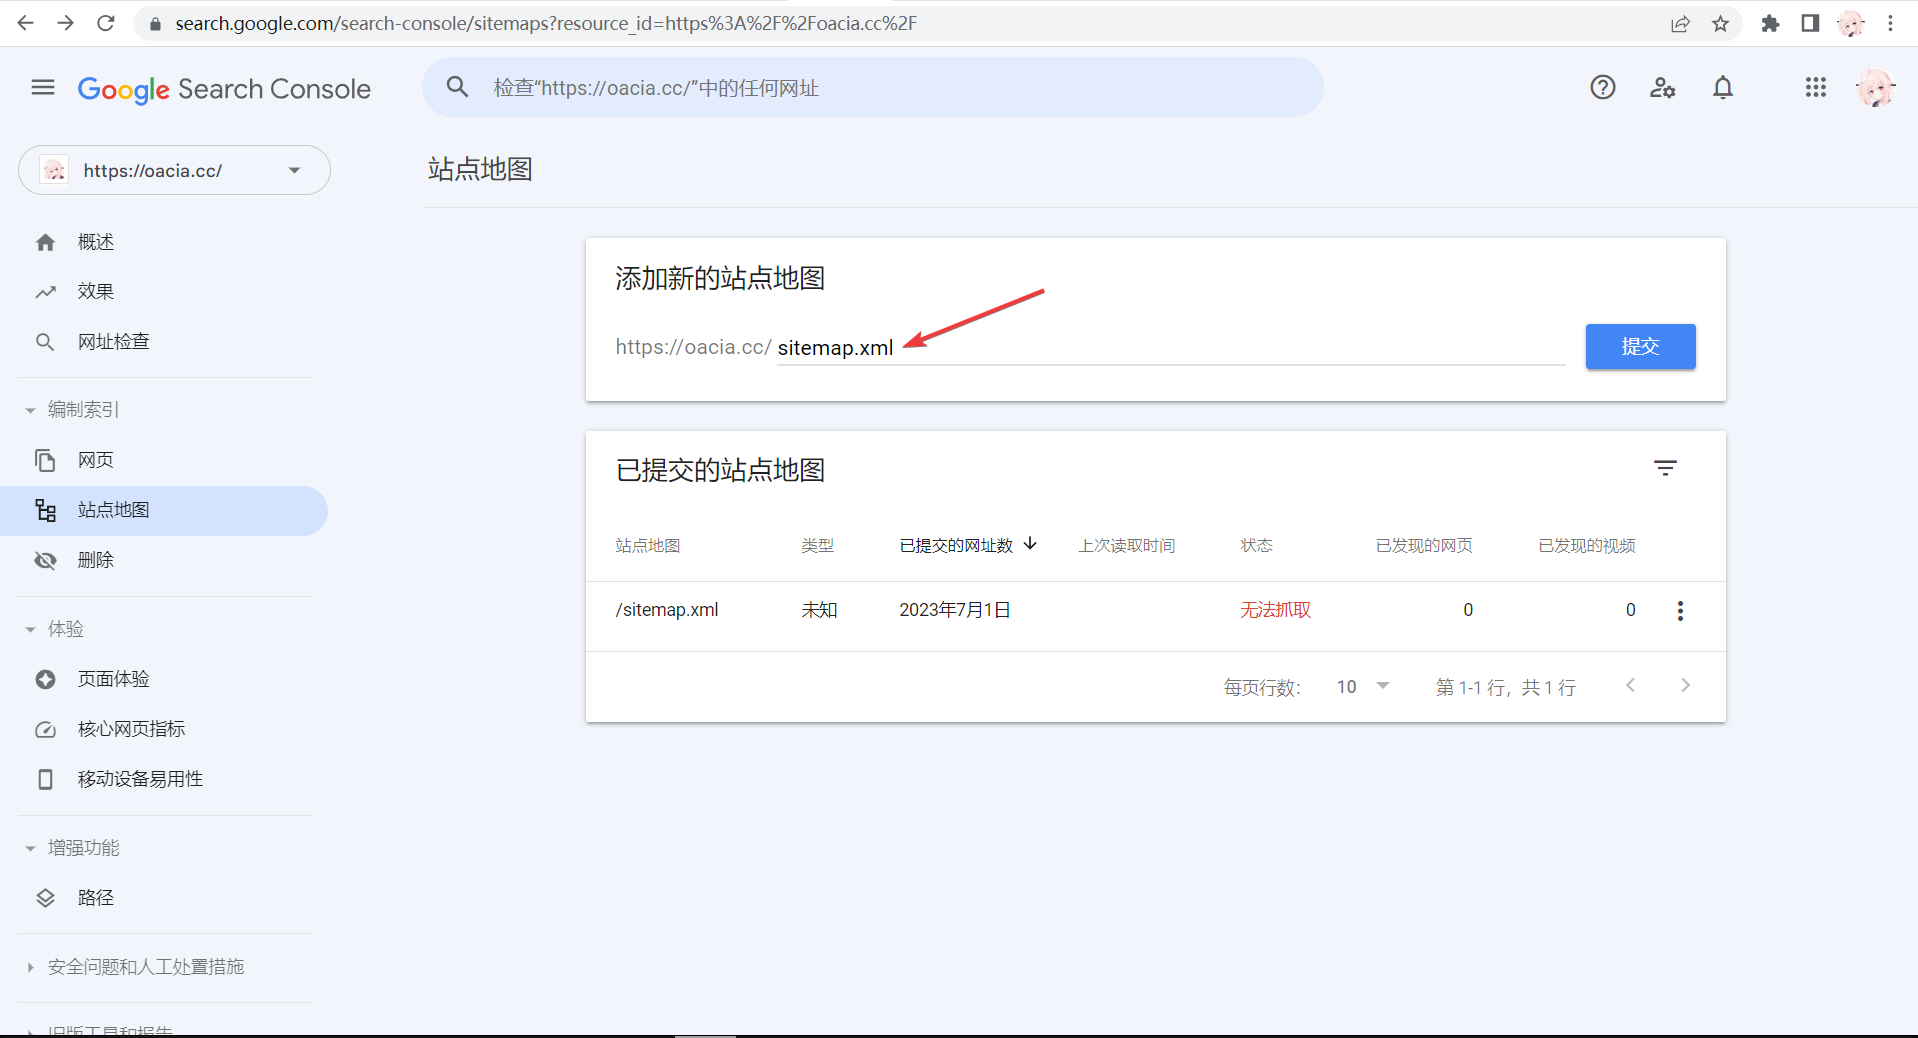
Task: Click the 提交 button
Action: pyautogui.click(x=1639, y=347)
